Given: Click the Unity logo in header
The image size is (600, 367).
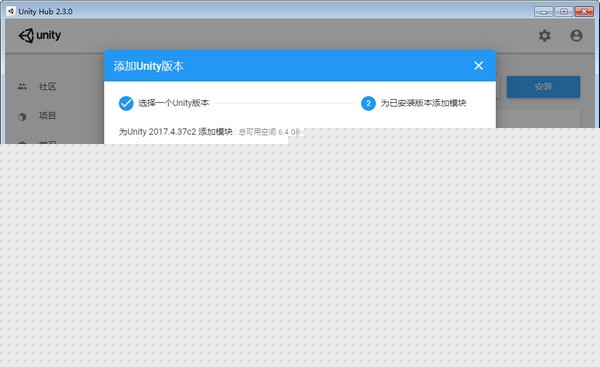Looking at the screenshot, I should [40, 36].
